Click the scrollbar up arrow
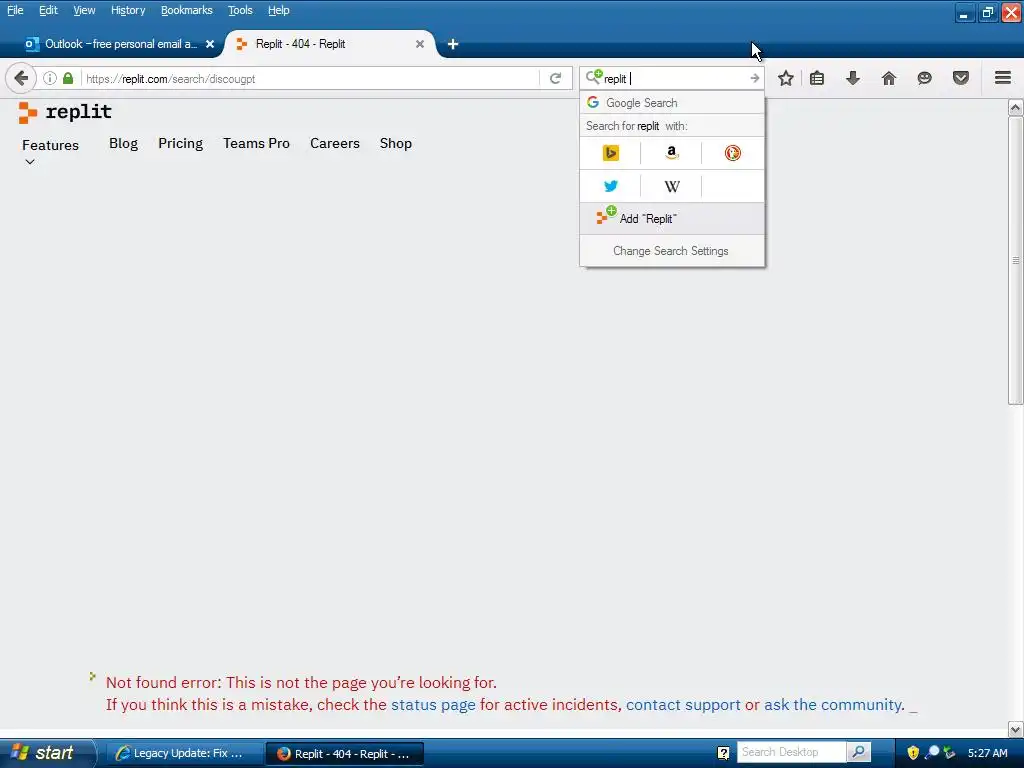 click(1016, 108)
